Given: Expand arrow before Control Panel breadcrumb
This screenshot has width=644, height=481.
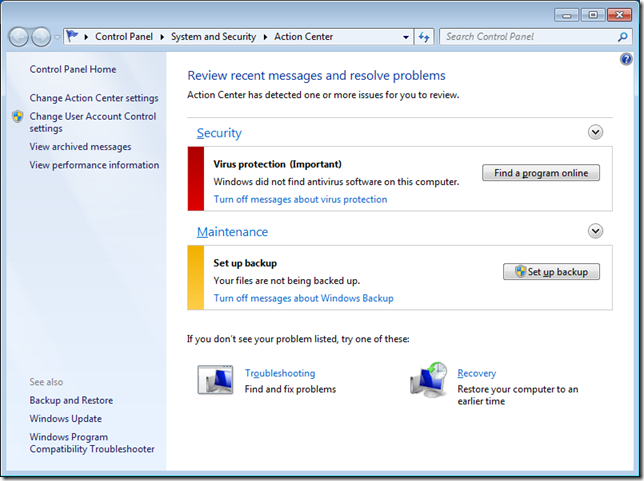Looking at the screenshot, I should coord(86,37).
